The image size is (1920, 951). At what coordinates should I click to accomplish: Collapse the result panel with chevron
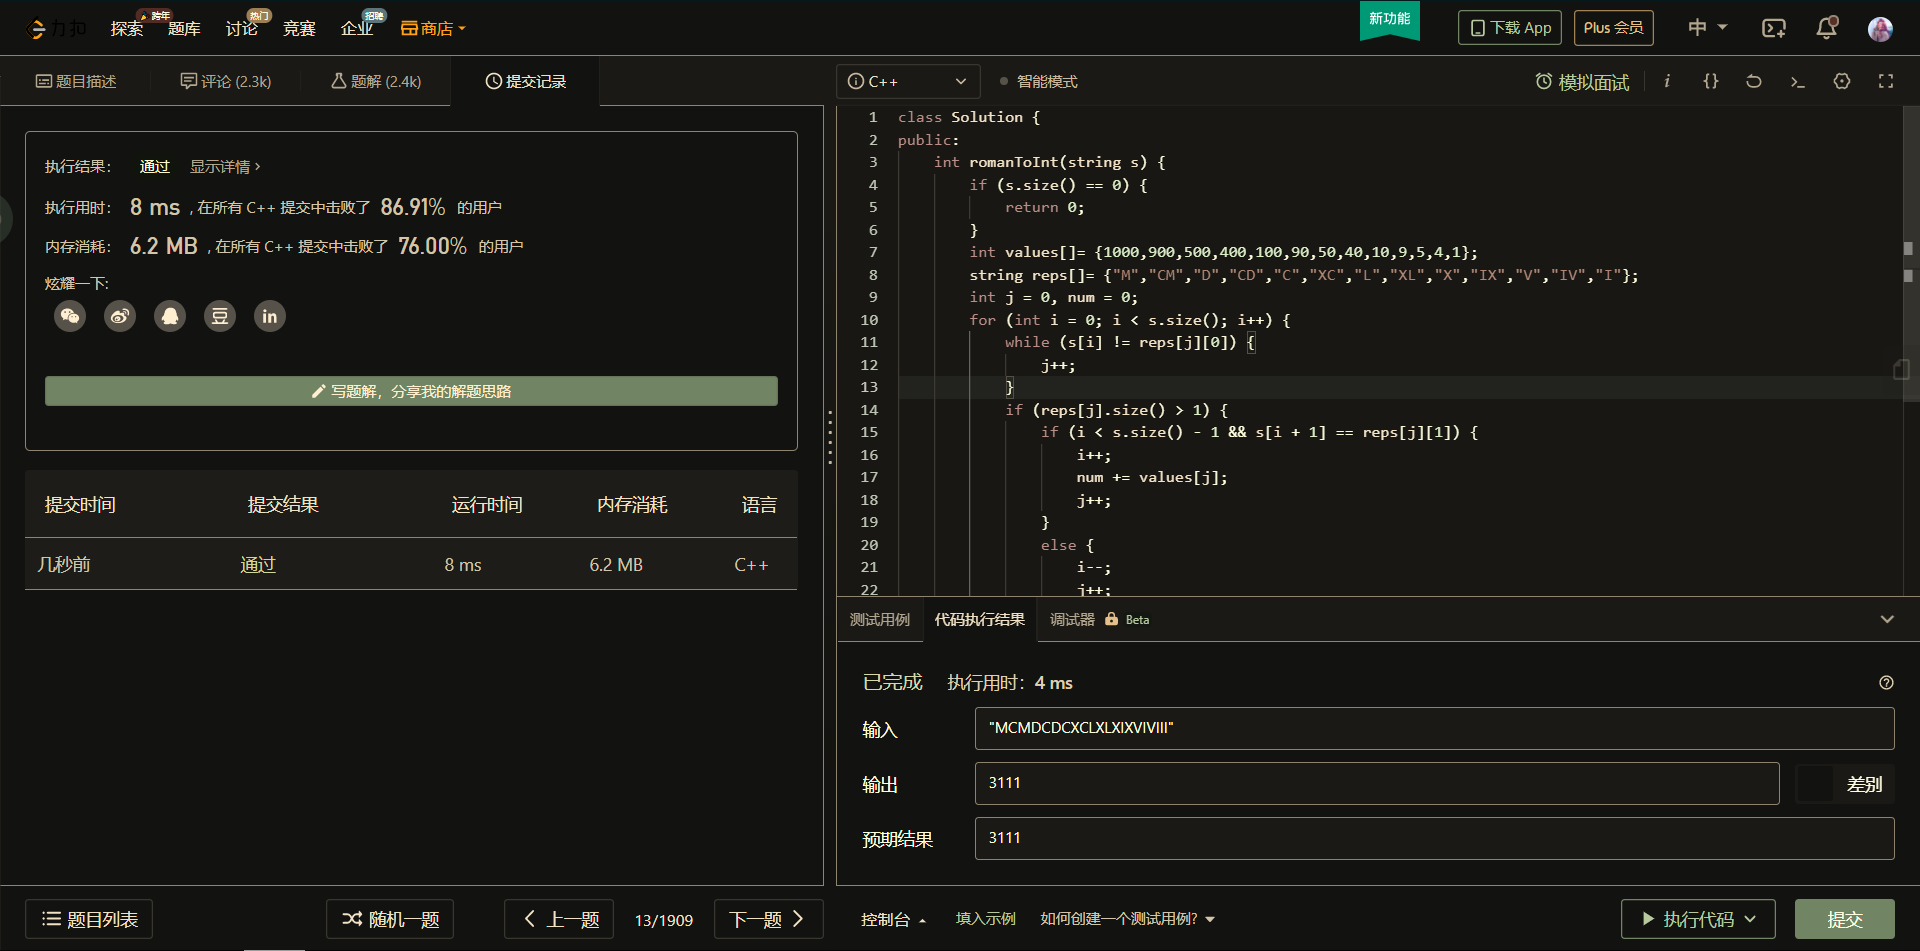click(x=1887, y=620)
